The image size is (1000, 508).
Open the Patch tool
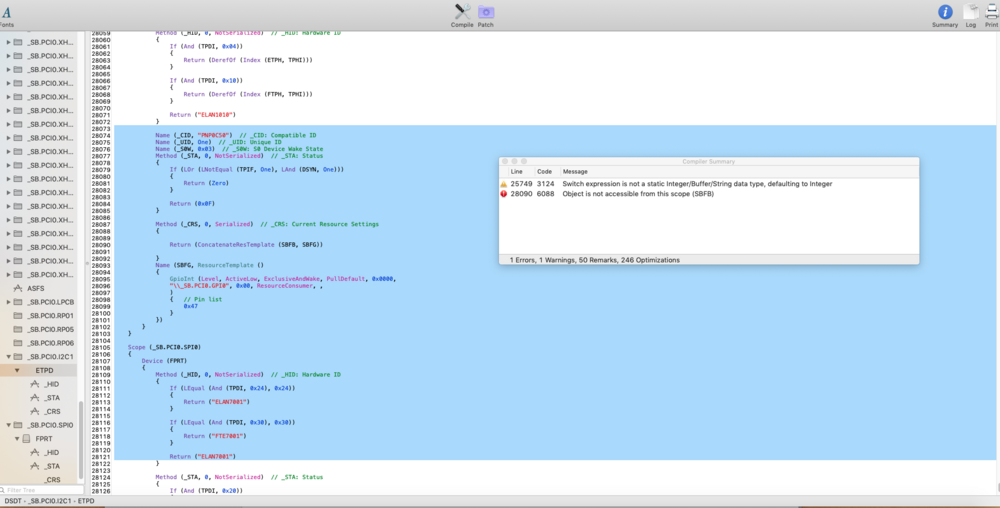(x=486, y=13)
